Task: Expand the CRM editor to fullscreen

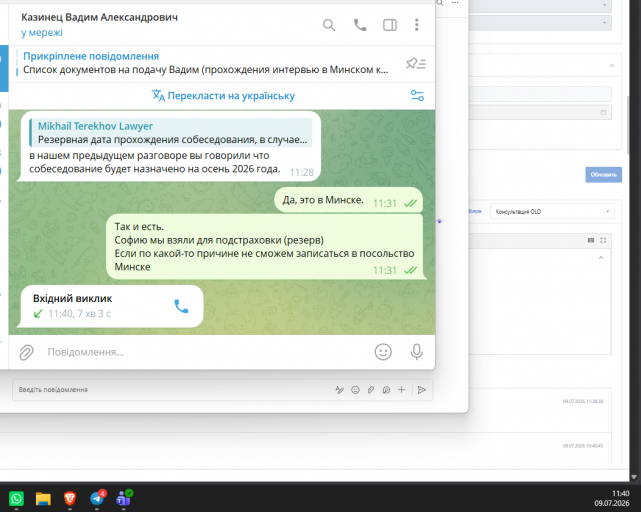Action: [603, 240]
